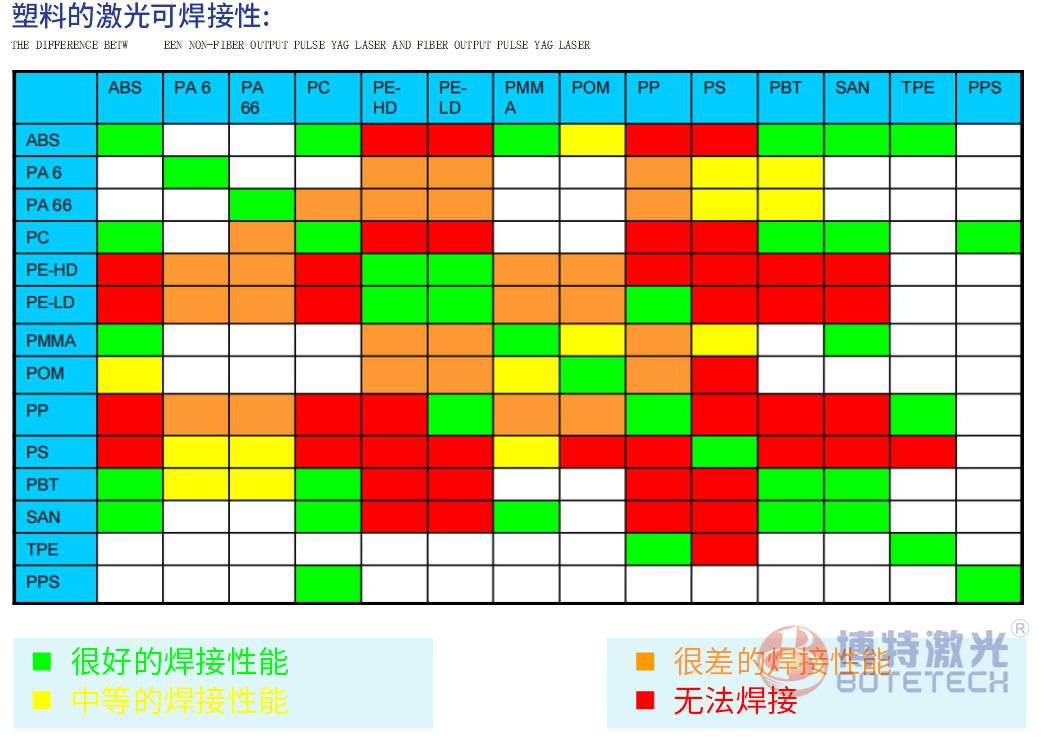Click the PS row label
1046x742 pixels.
pyautogui.click(x=56, y=452)
